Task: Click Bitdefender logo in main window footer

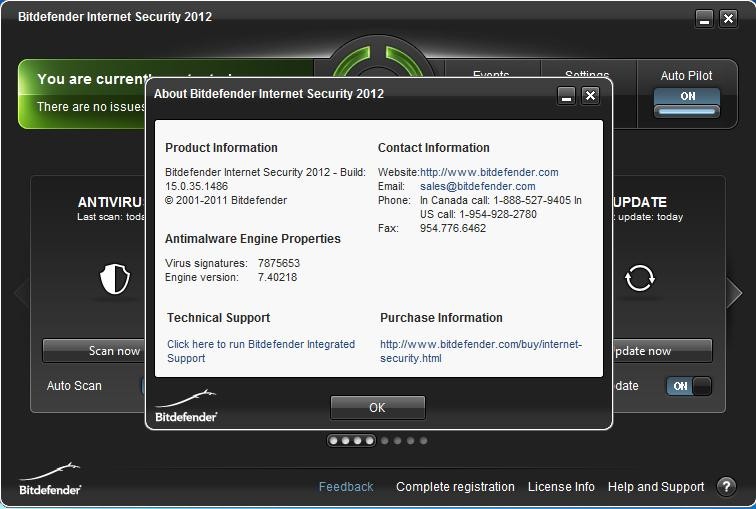Action: pyautogui.click(x=50, y=479)
